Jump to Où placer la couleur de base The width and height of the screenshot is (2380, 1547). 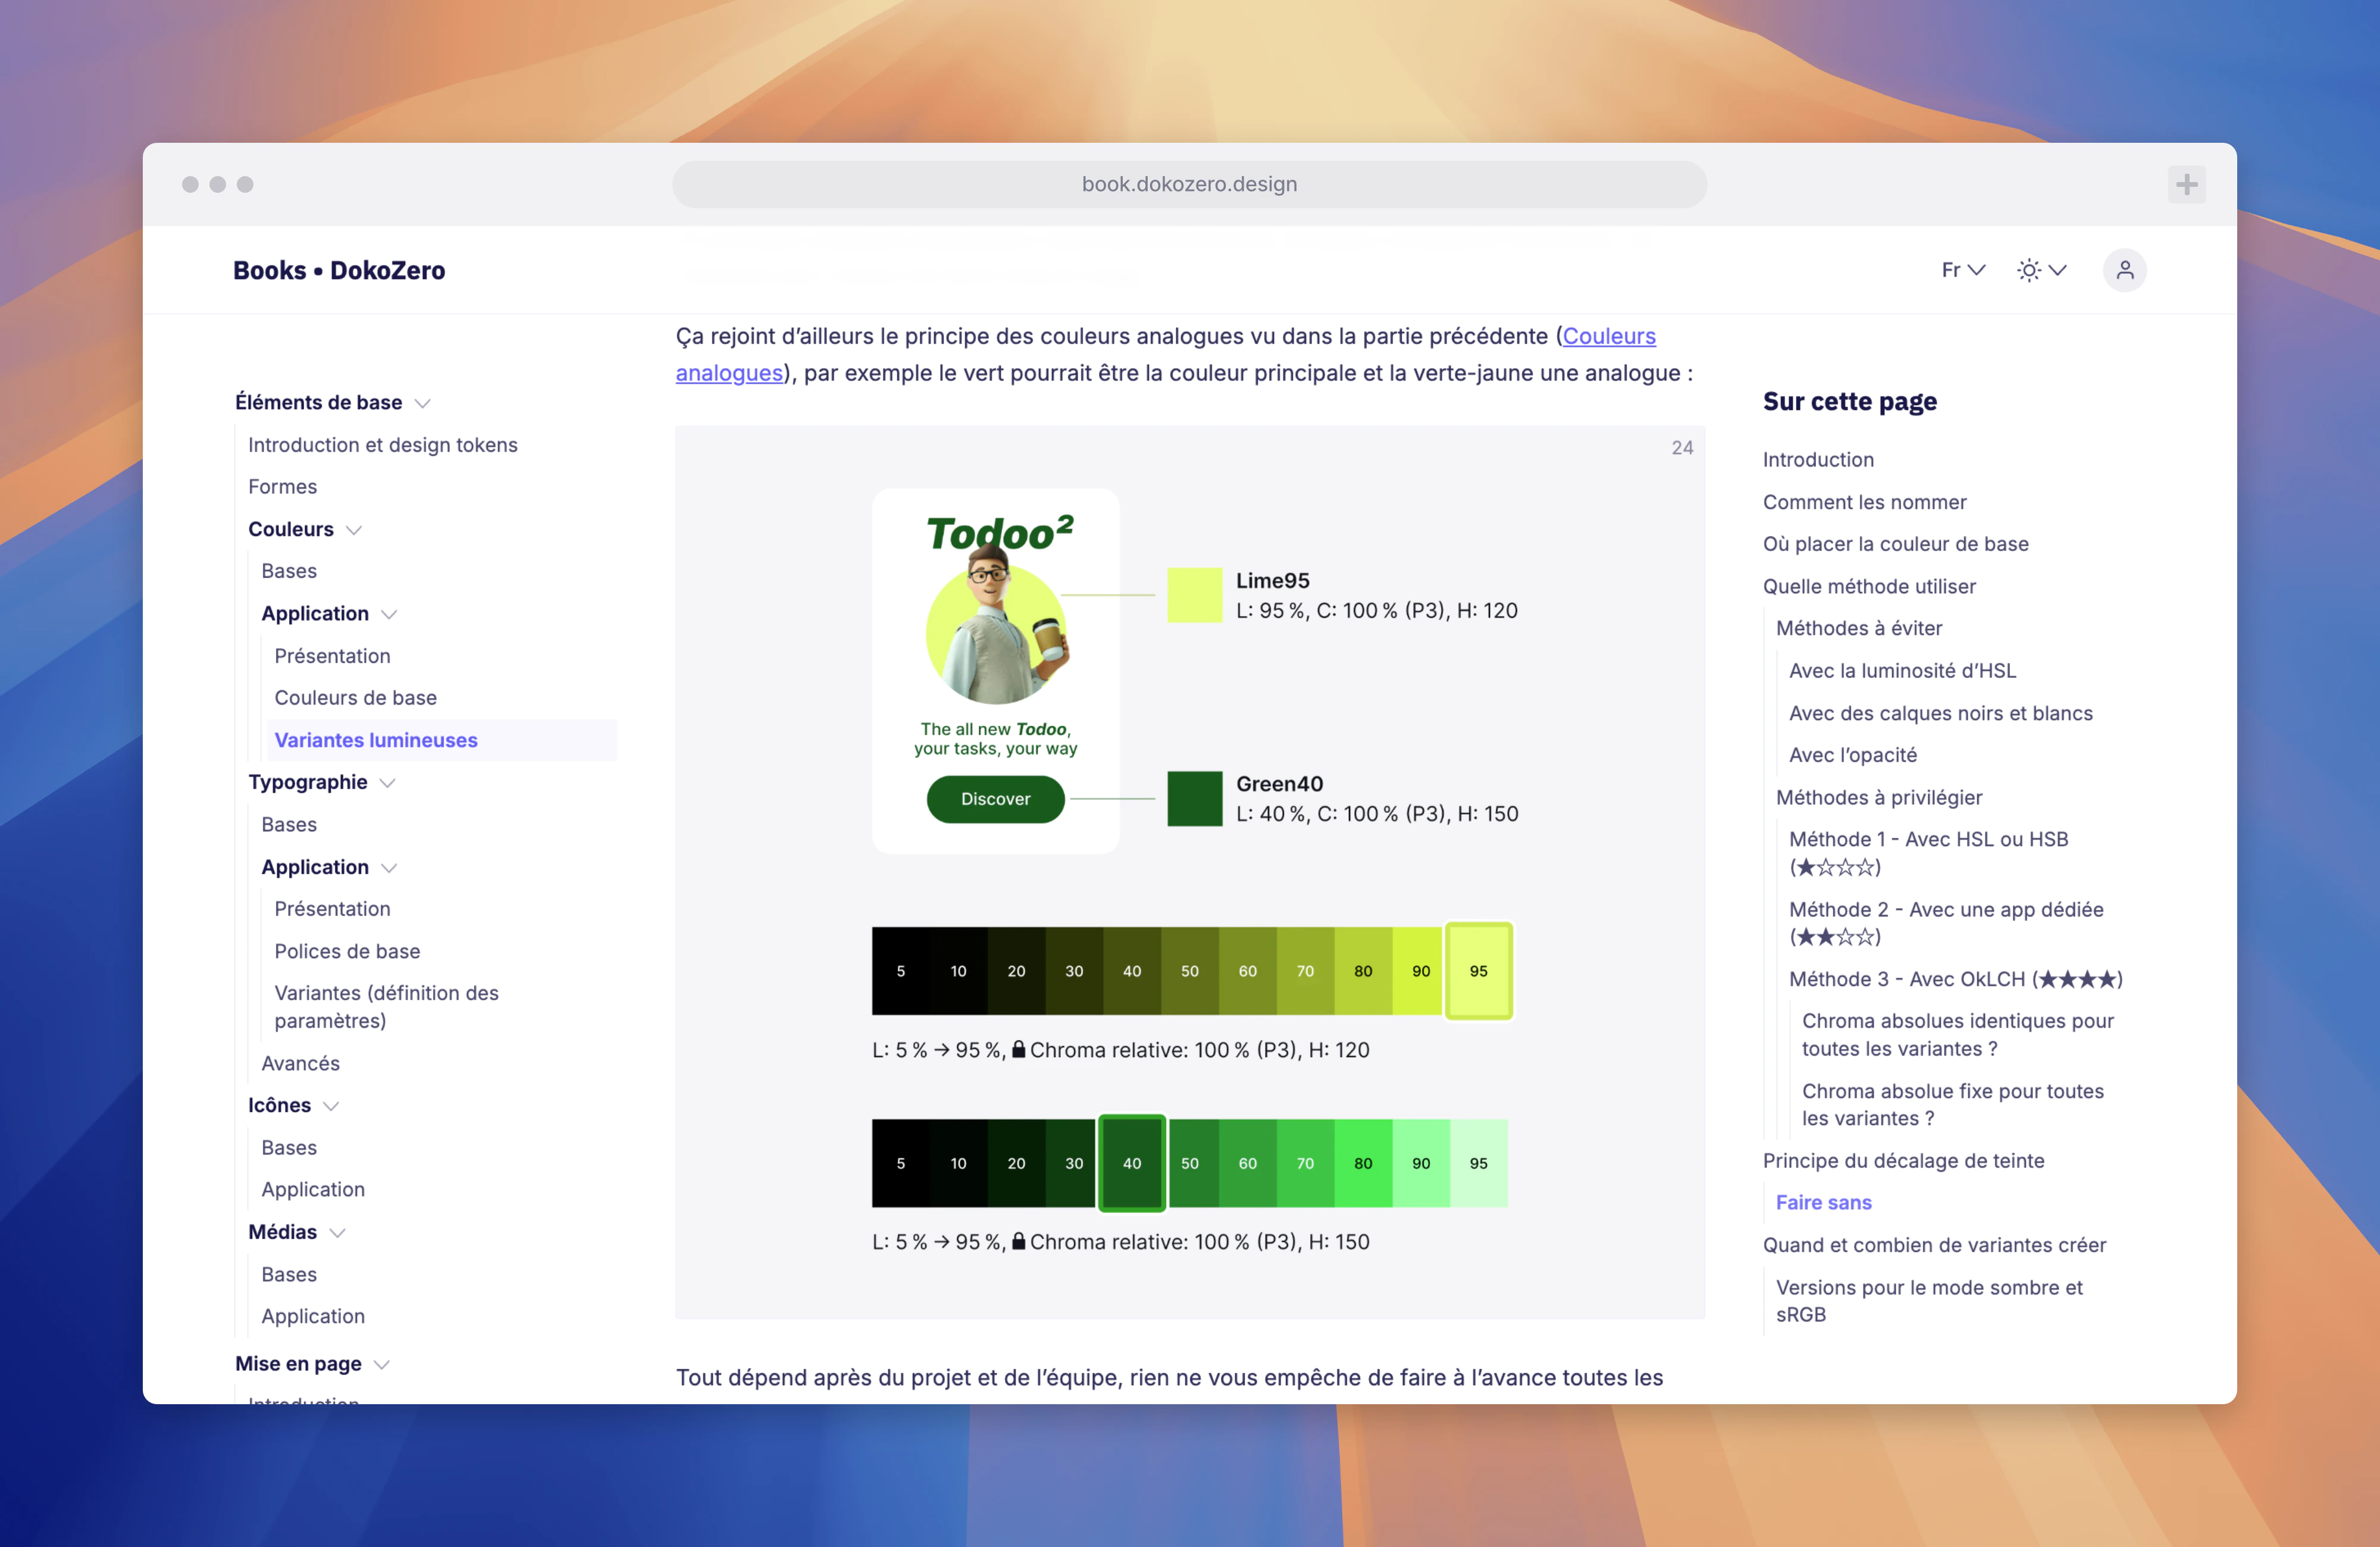(x=1895, y=544)
